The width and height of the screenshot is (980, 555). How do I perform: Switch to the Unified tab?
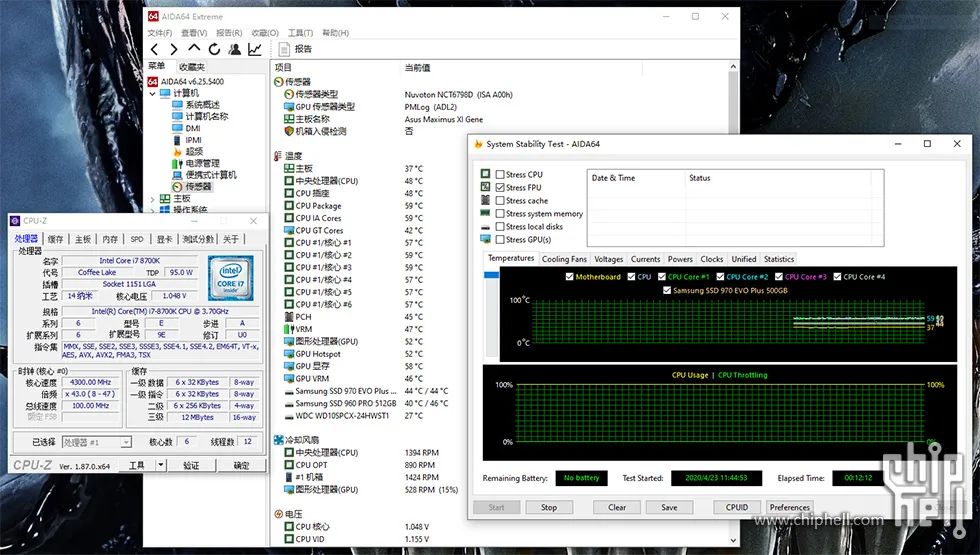pos(744,259)
